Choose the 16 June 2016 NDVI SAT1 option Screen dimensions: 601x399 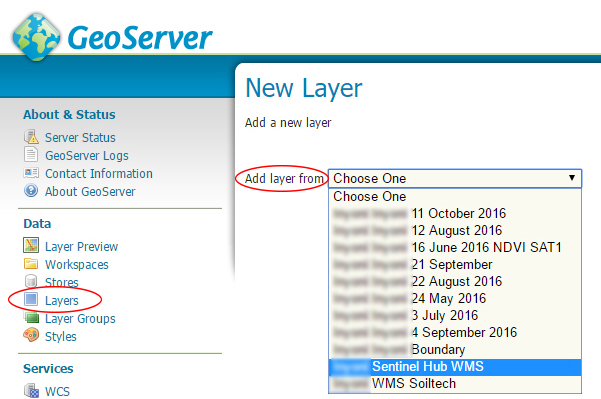(x=455, y=247)
